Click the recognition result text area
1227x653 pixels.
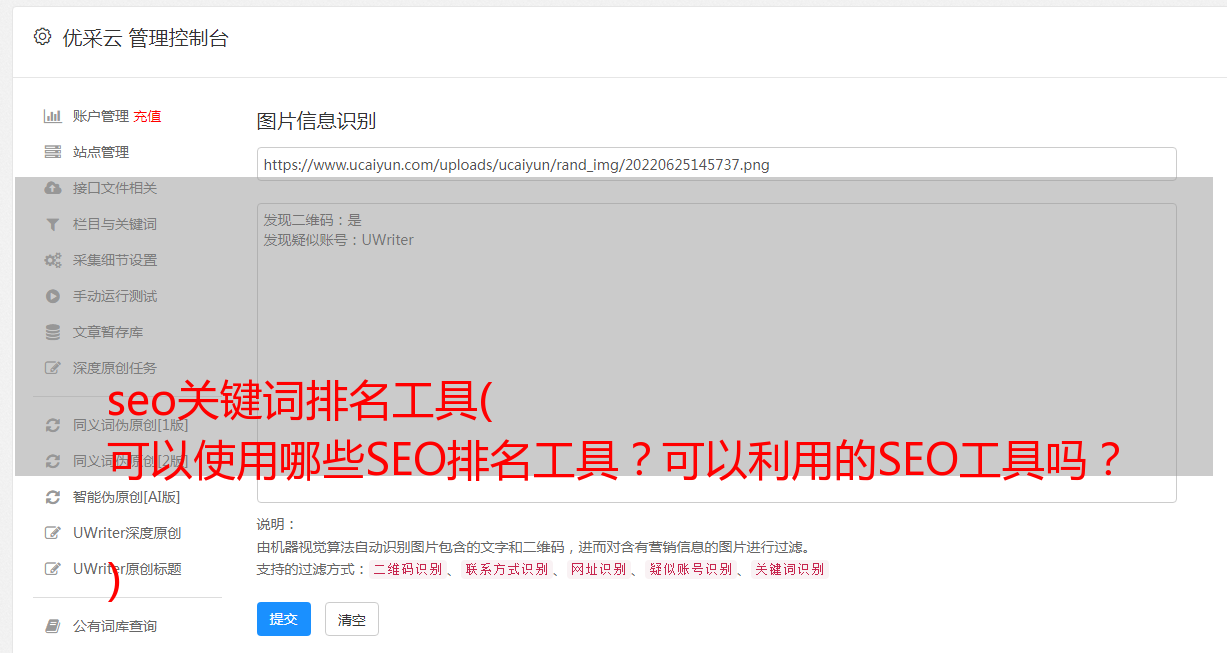click(x=716, y=353)
